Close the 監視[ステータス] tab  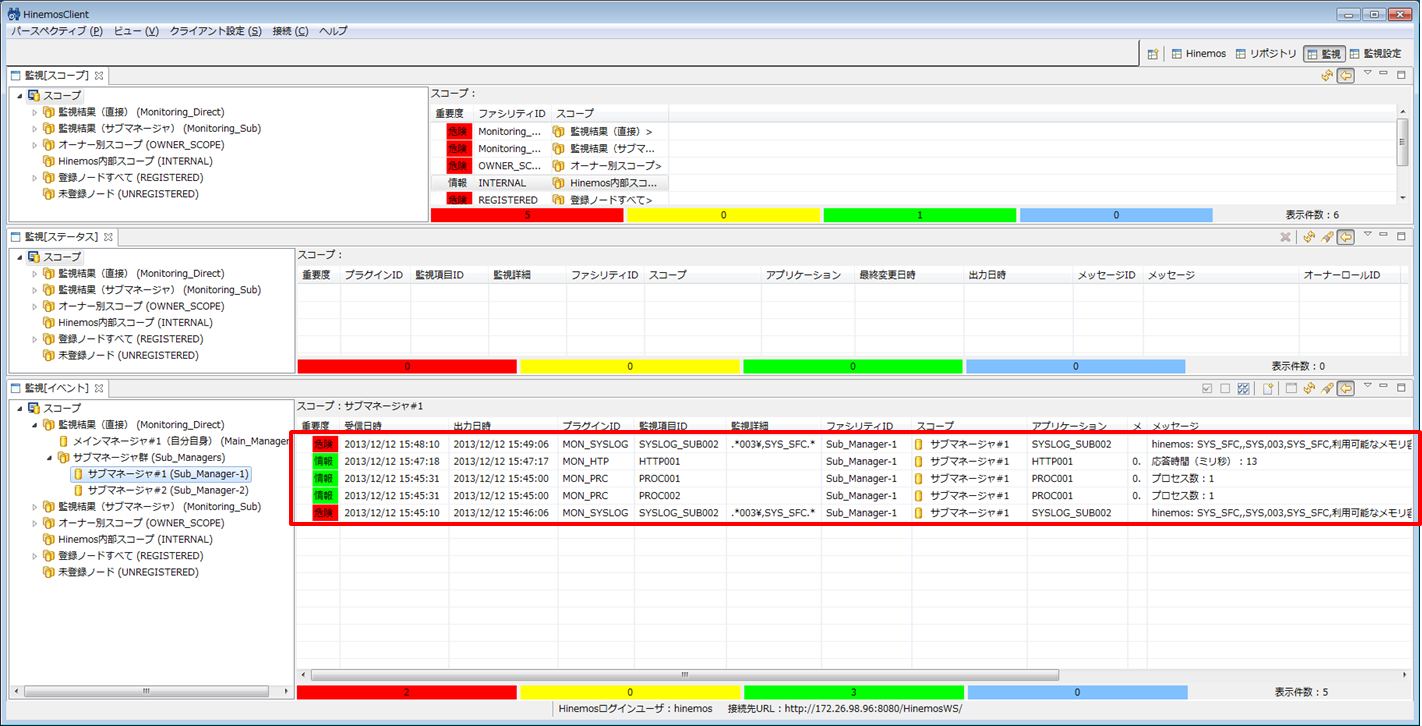pos(110,237)
